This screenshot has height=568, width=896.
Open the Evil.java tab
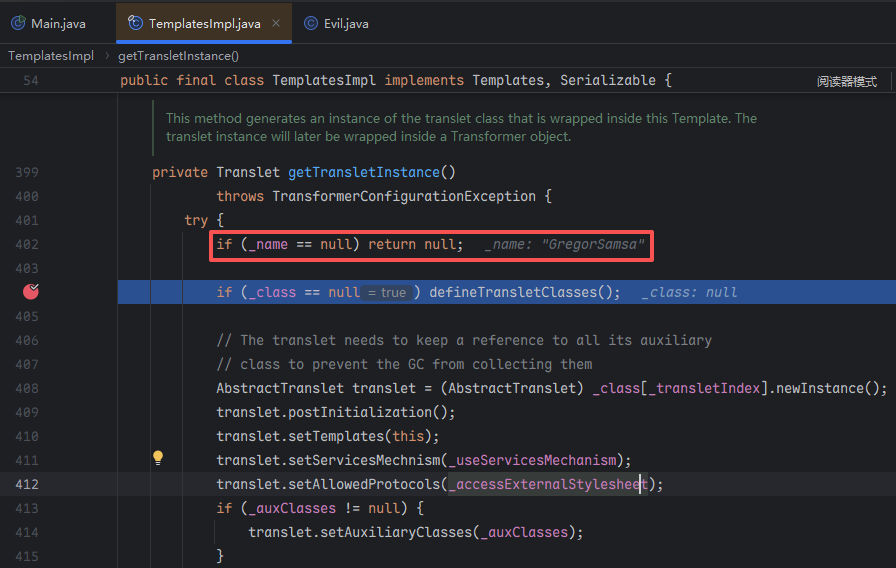tap(346, 23)
